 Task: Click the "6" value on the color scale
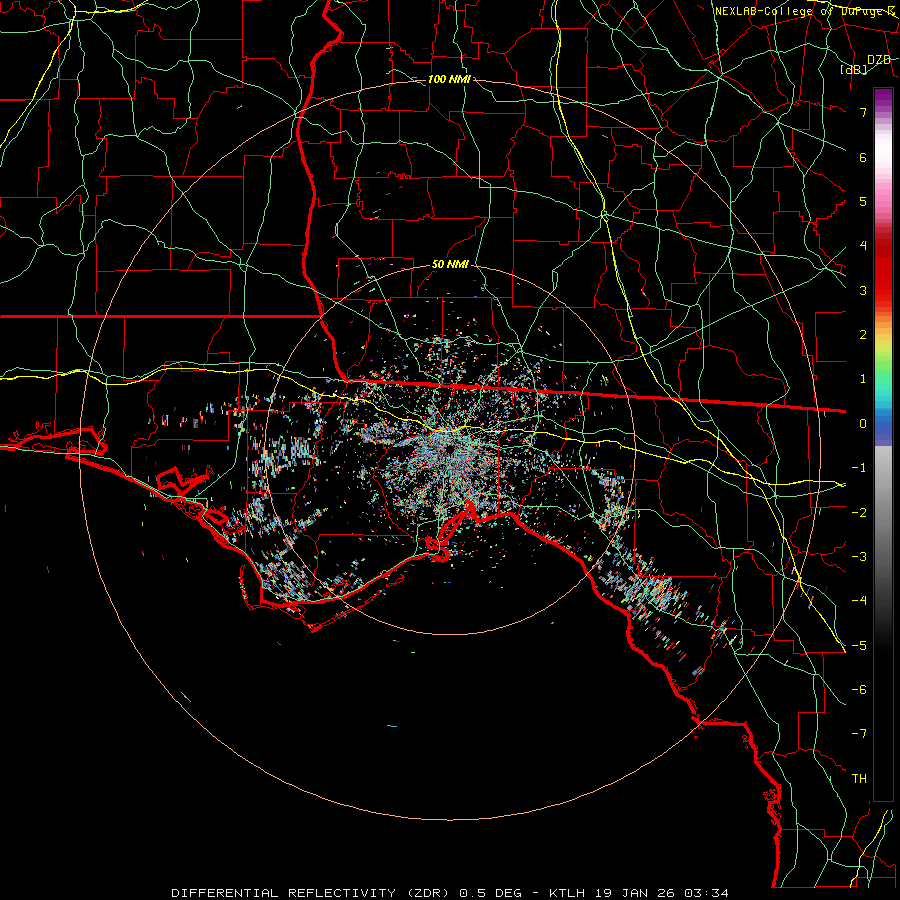863,157
